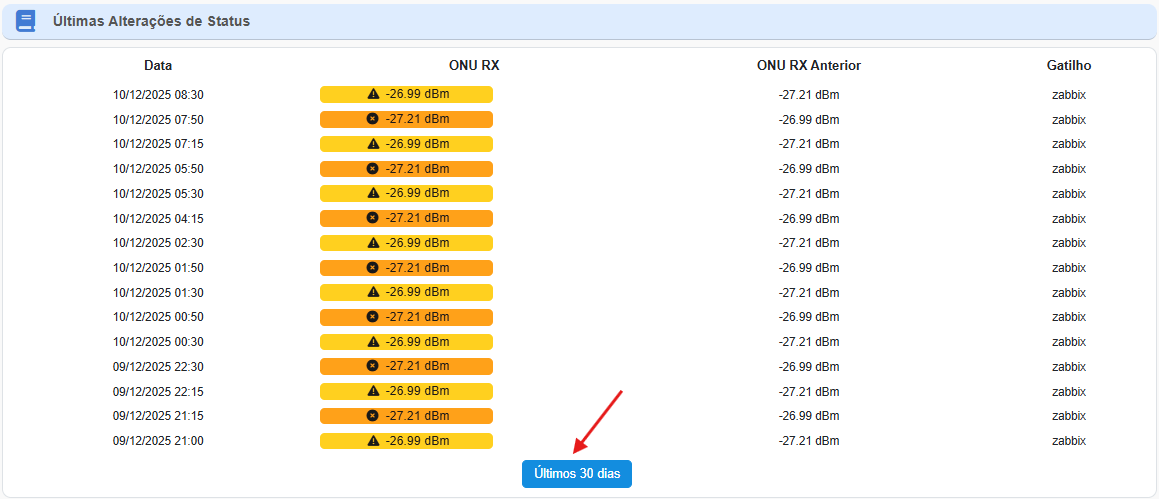The image size is (1159, 499).
Task: Click error circle icon in 10/12/2025 05:50 row
Action: coord(373,169)
